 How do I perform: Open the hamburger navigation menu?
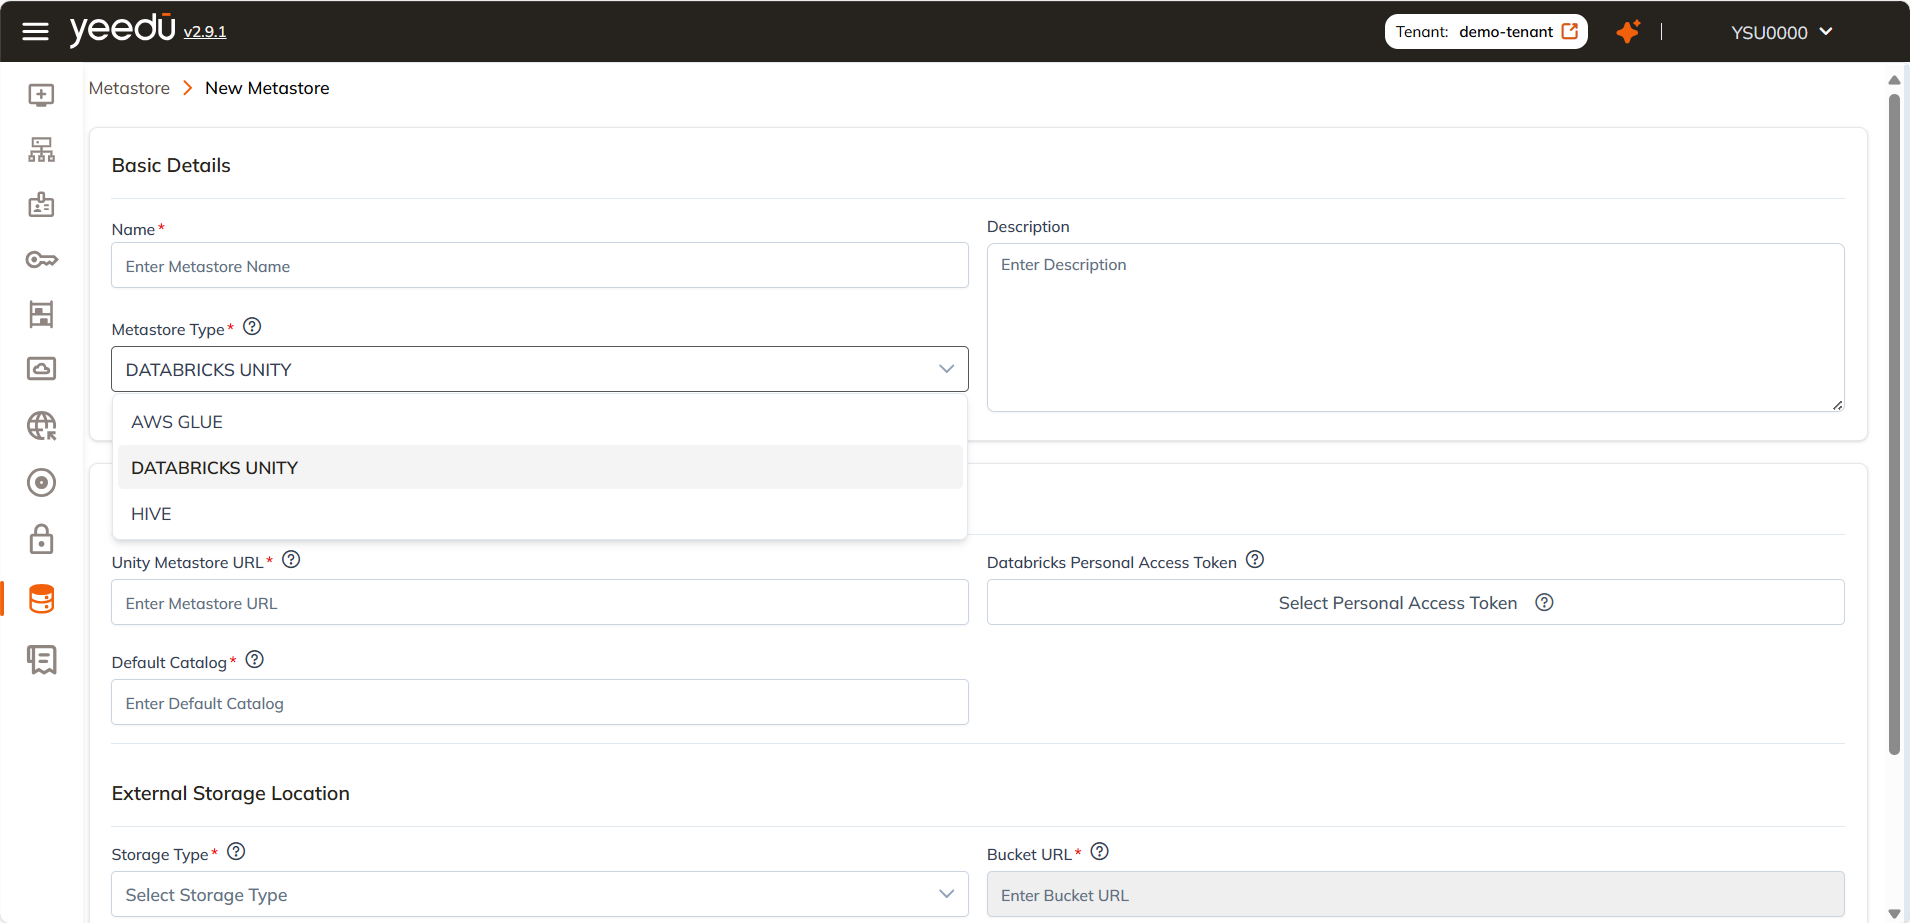[35, 31]
